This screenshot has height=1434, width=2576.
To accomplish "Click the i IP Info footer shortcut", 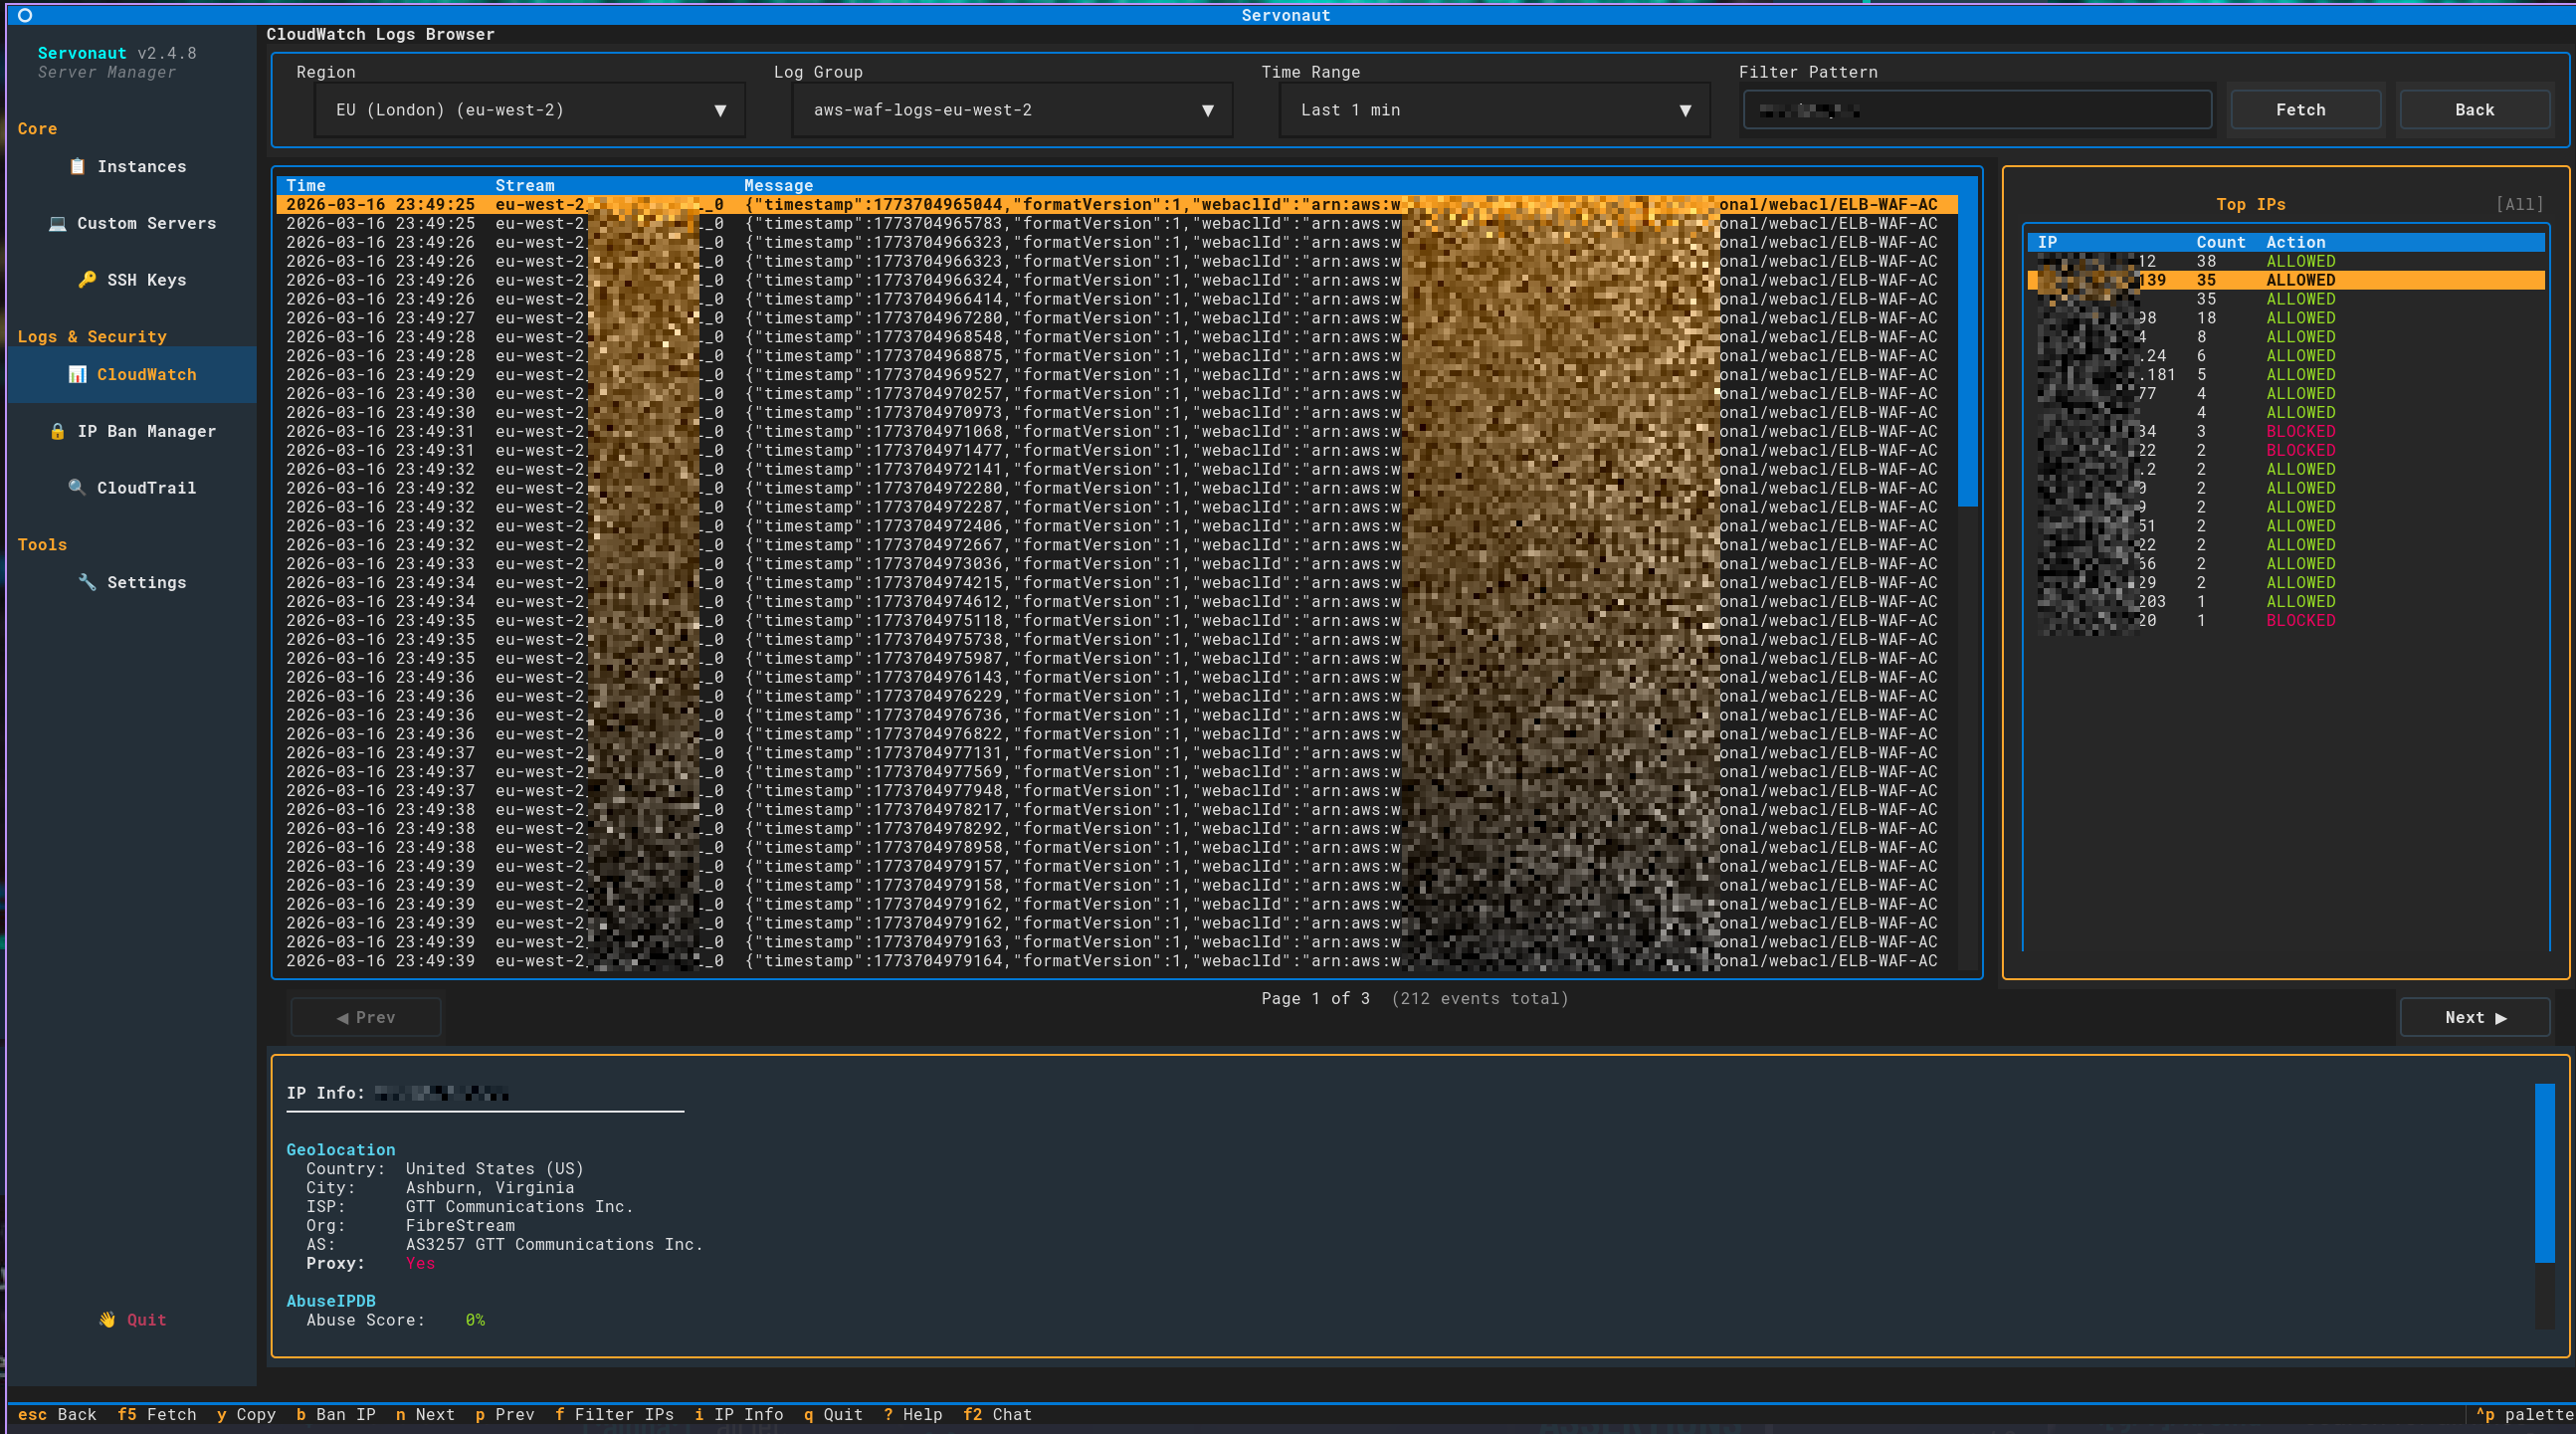I will pyautogui.click(x=739, y=1414).
